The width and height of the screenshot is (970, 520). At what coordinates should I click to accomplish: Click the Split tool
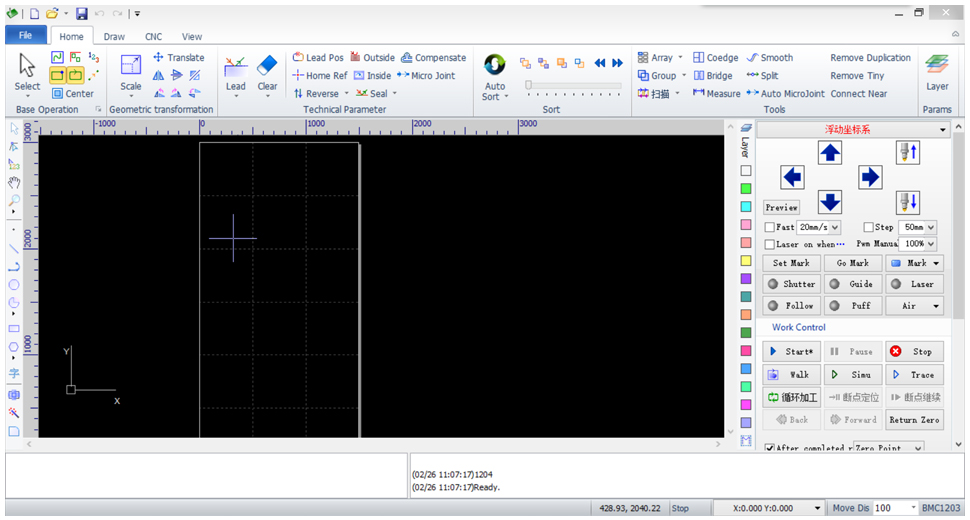pyautogui.click(x=762, y=75)
